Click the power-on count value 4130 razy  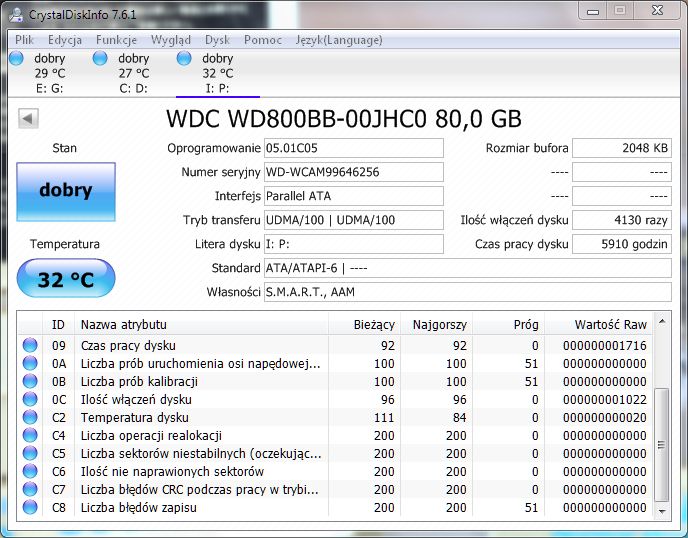point(622,220)
